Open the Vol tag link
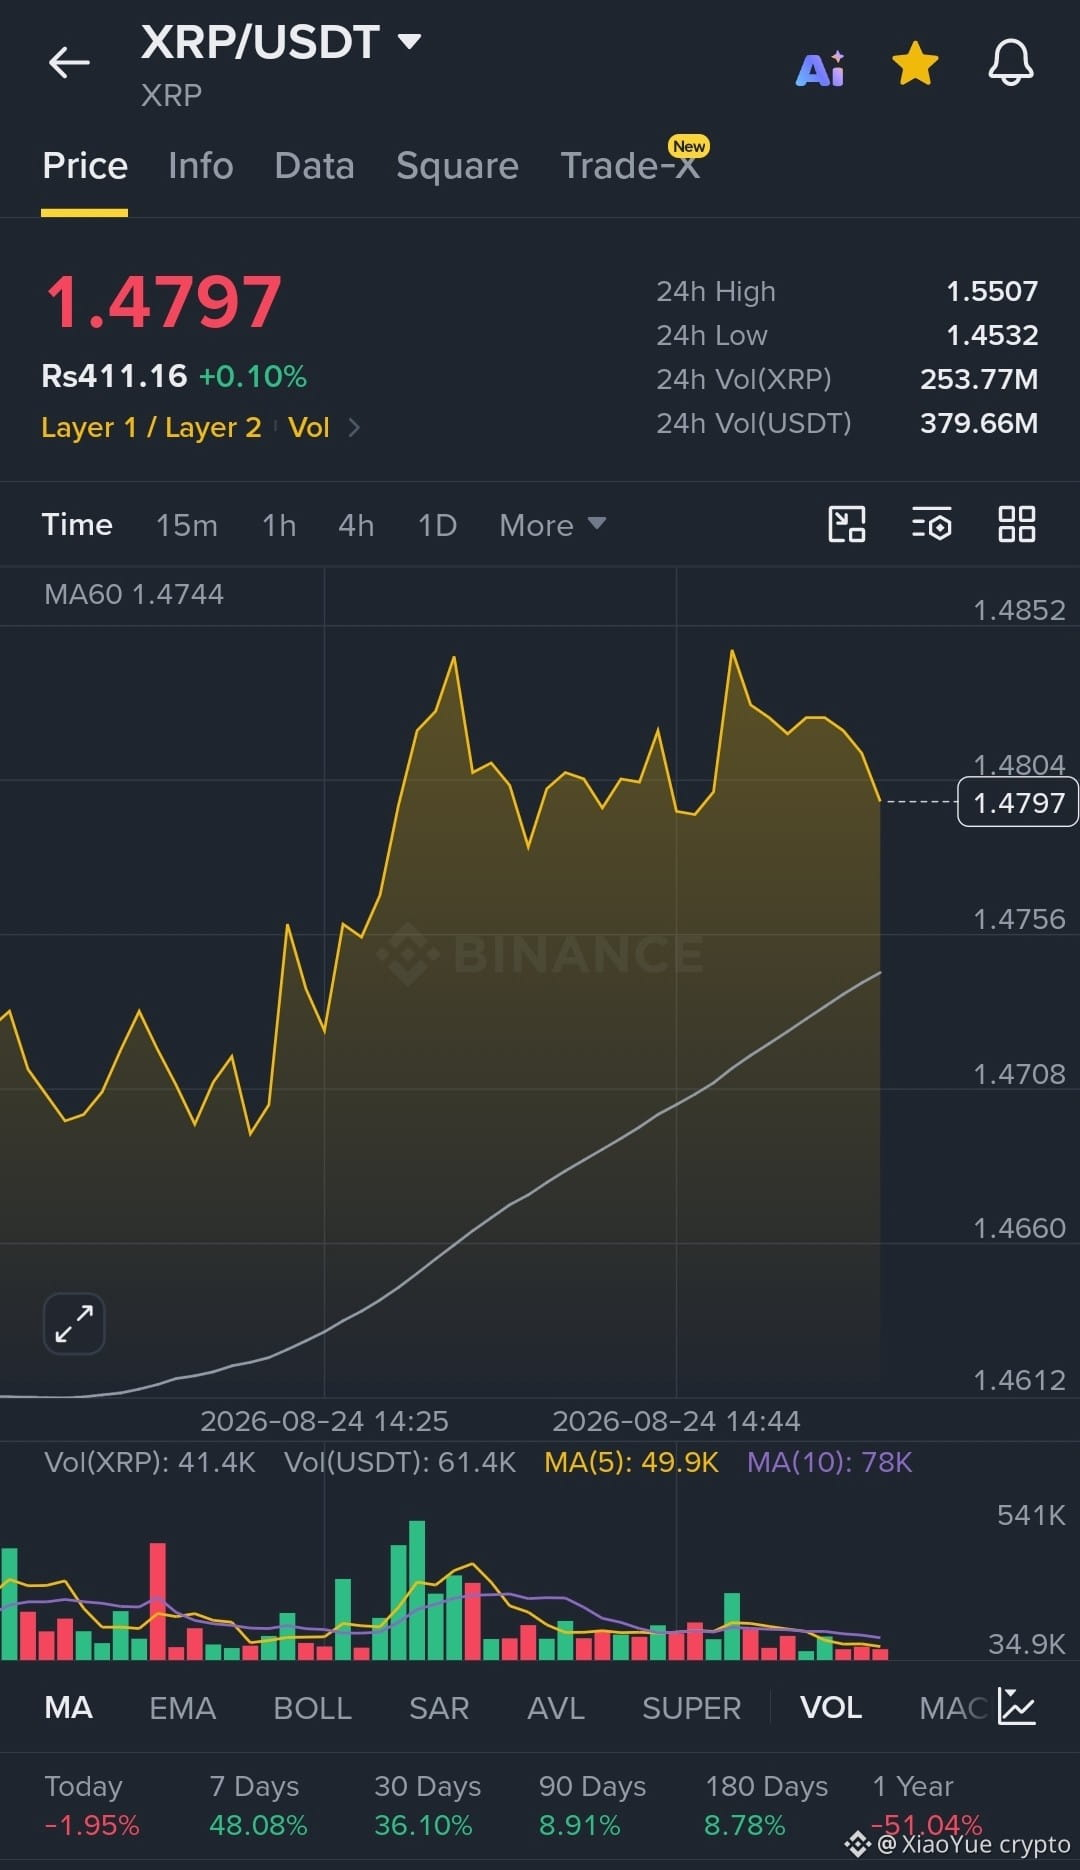The image size is (1080, 1870). (309, 428)
